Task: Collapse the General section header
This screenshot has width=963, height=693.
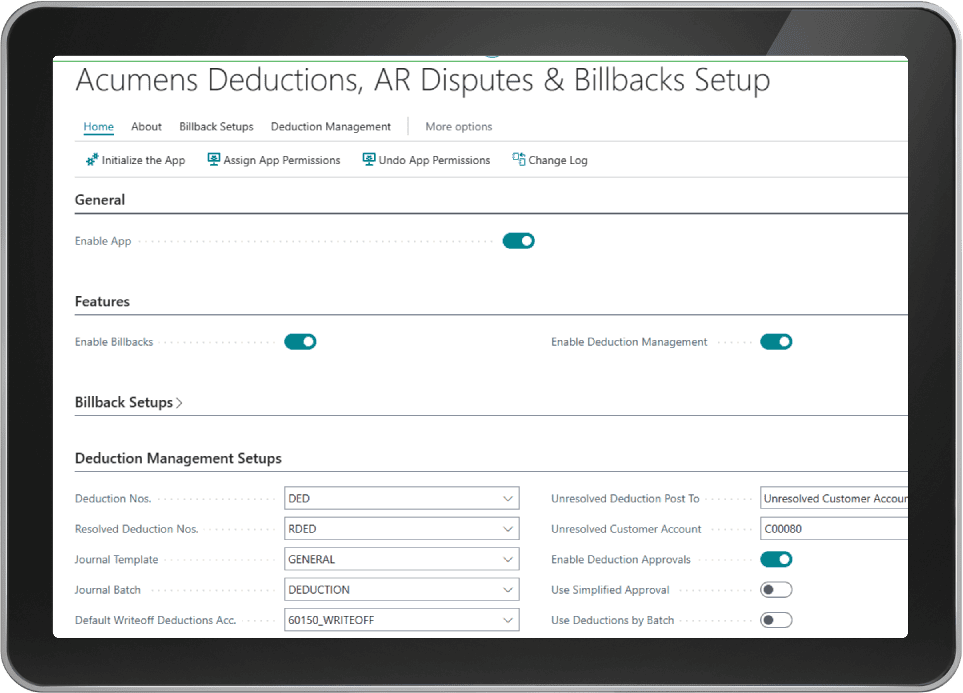Action: click(x=99, y=200)
